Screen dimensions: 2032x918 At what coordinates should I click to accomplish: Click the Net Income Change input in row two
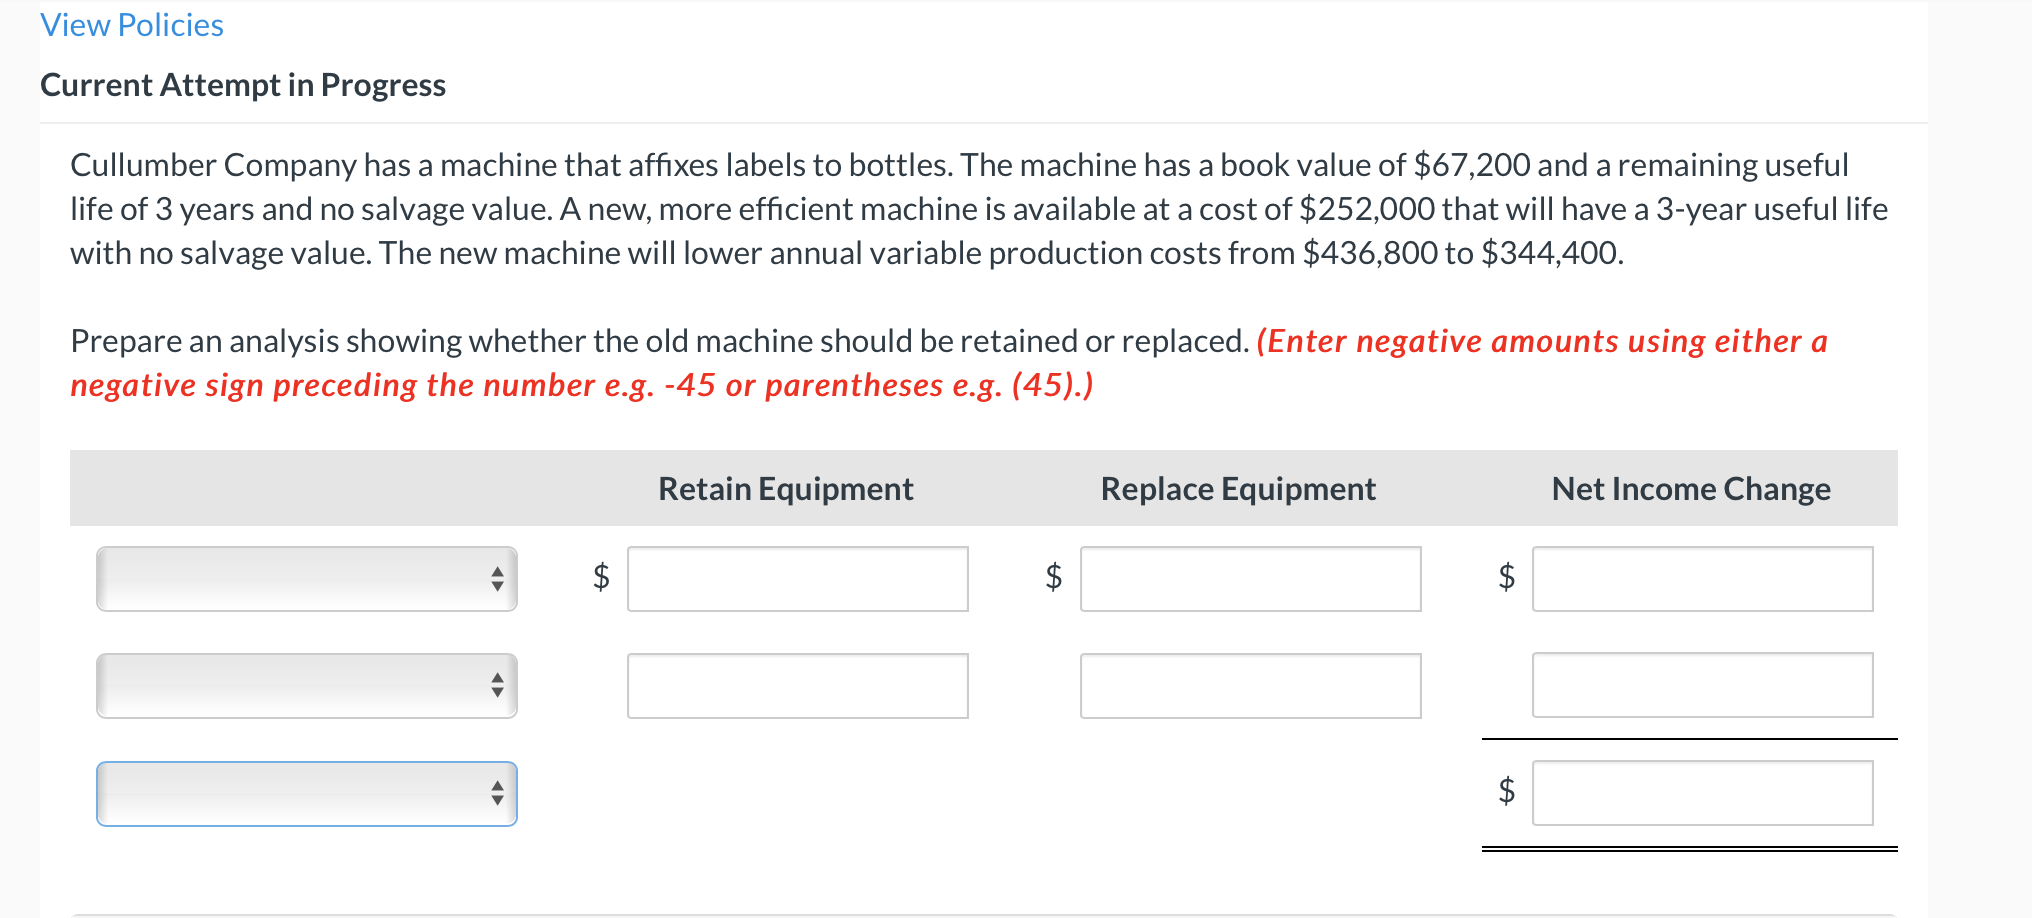click(1703, 686)
